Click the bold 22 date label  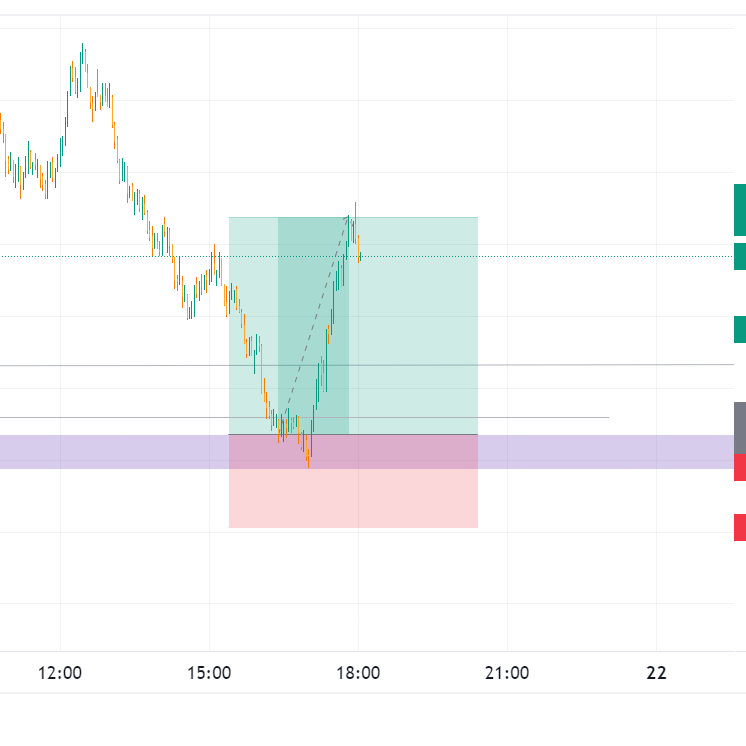656,673
